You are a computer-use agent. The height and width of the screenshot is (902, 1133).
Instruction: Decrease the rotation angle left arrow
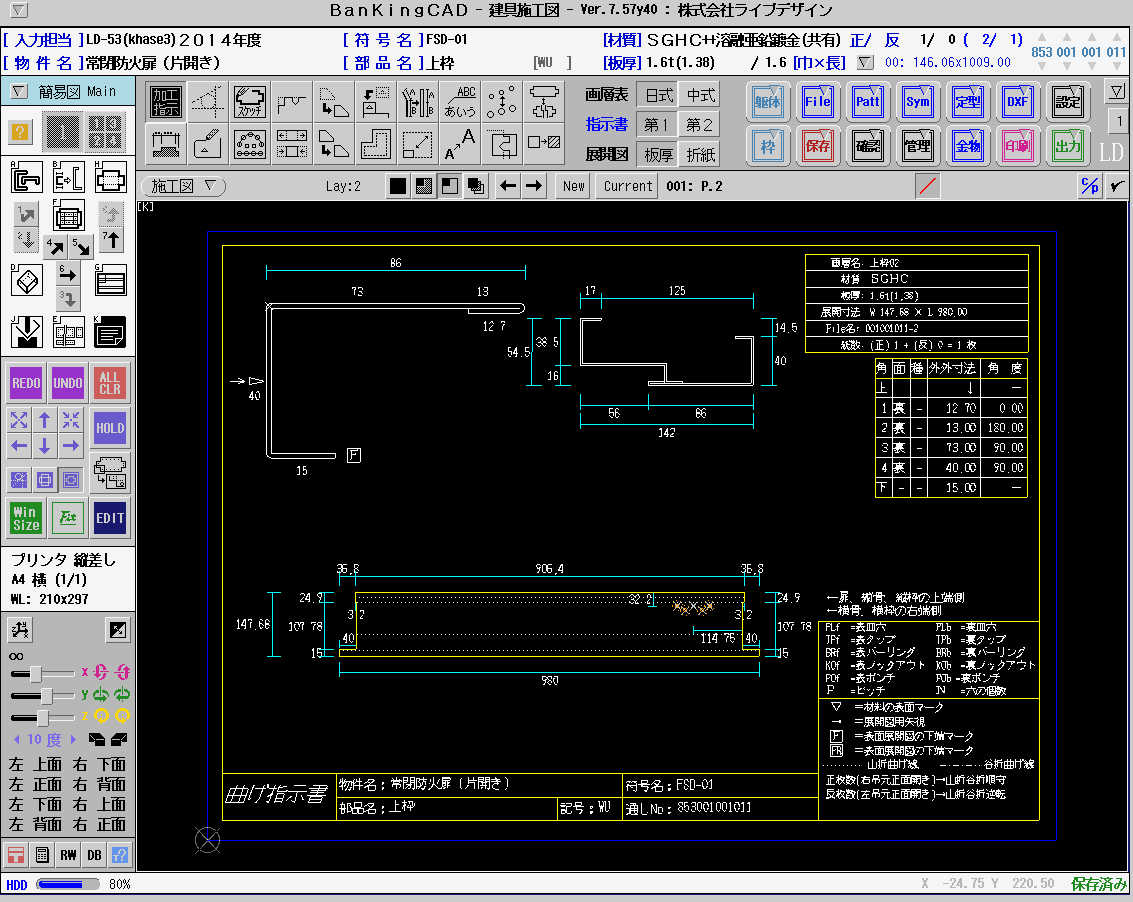(17, 739)
